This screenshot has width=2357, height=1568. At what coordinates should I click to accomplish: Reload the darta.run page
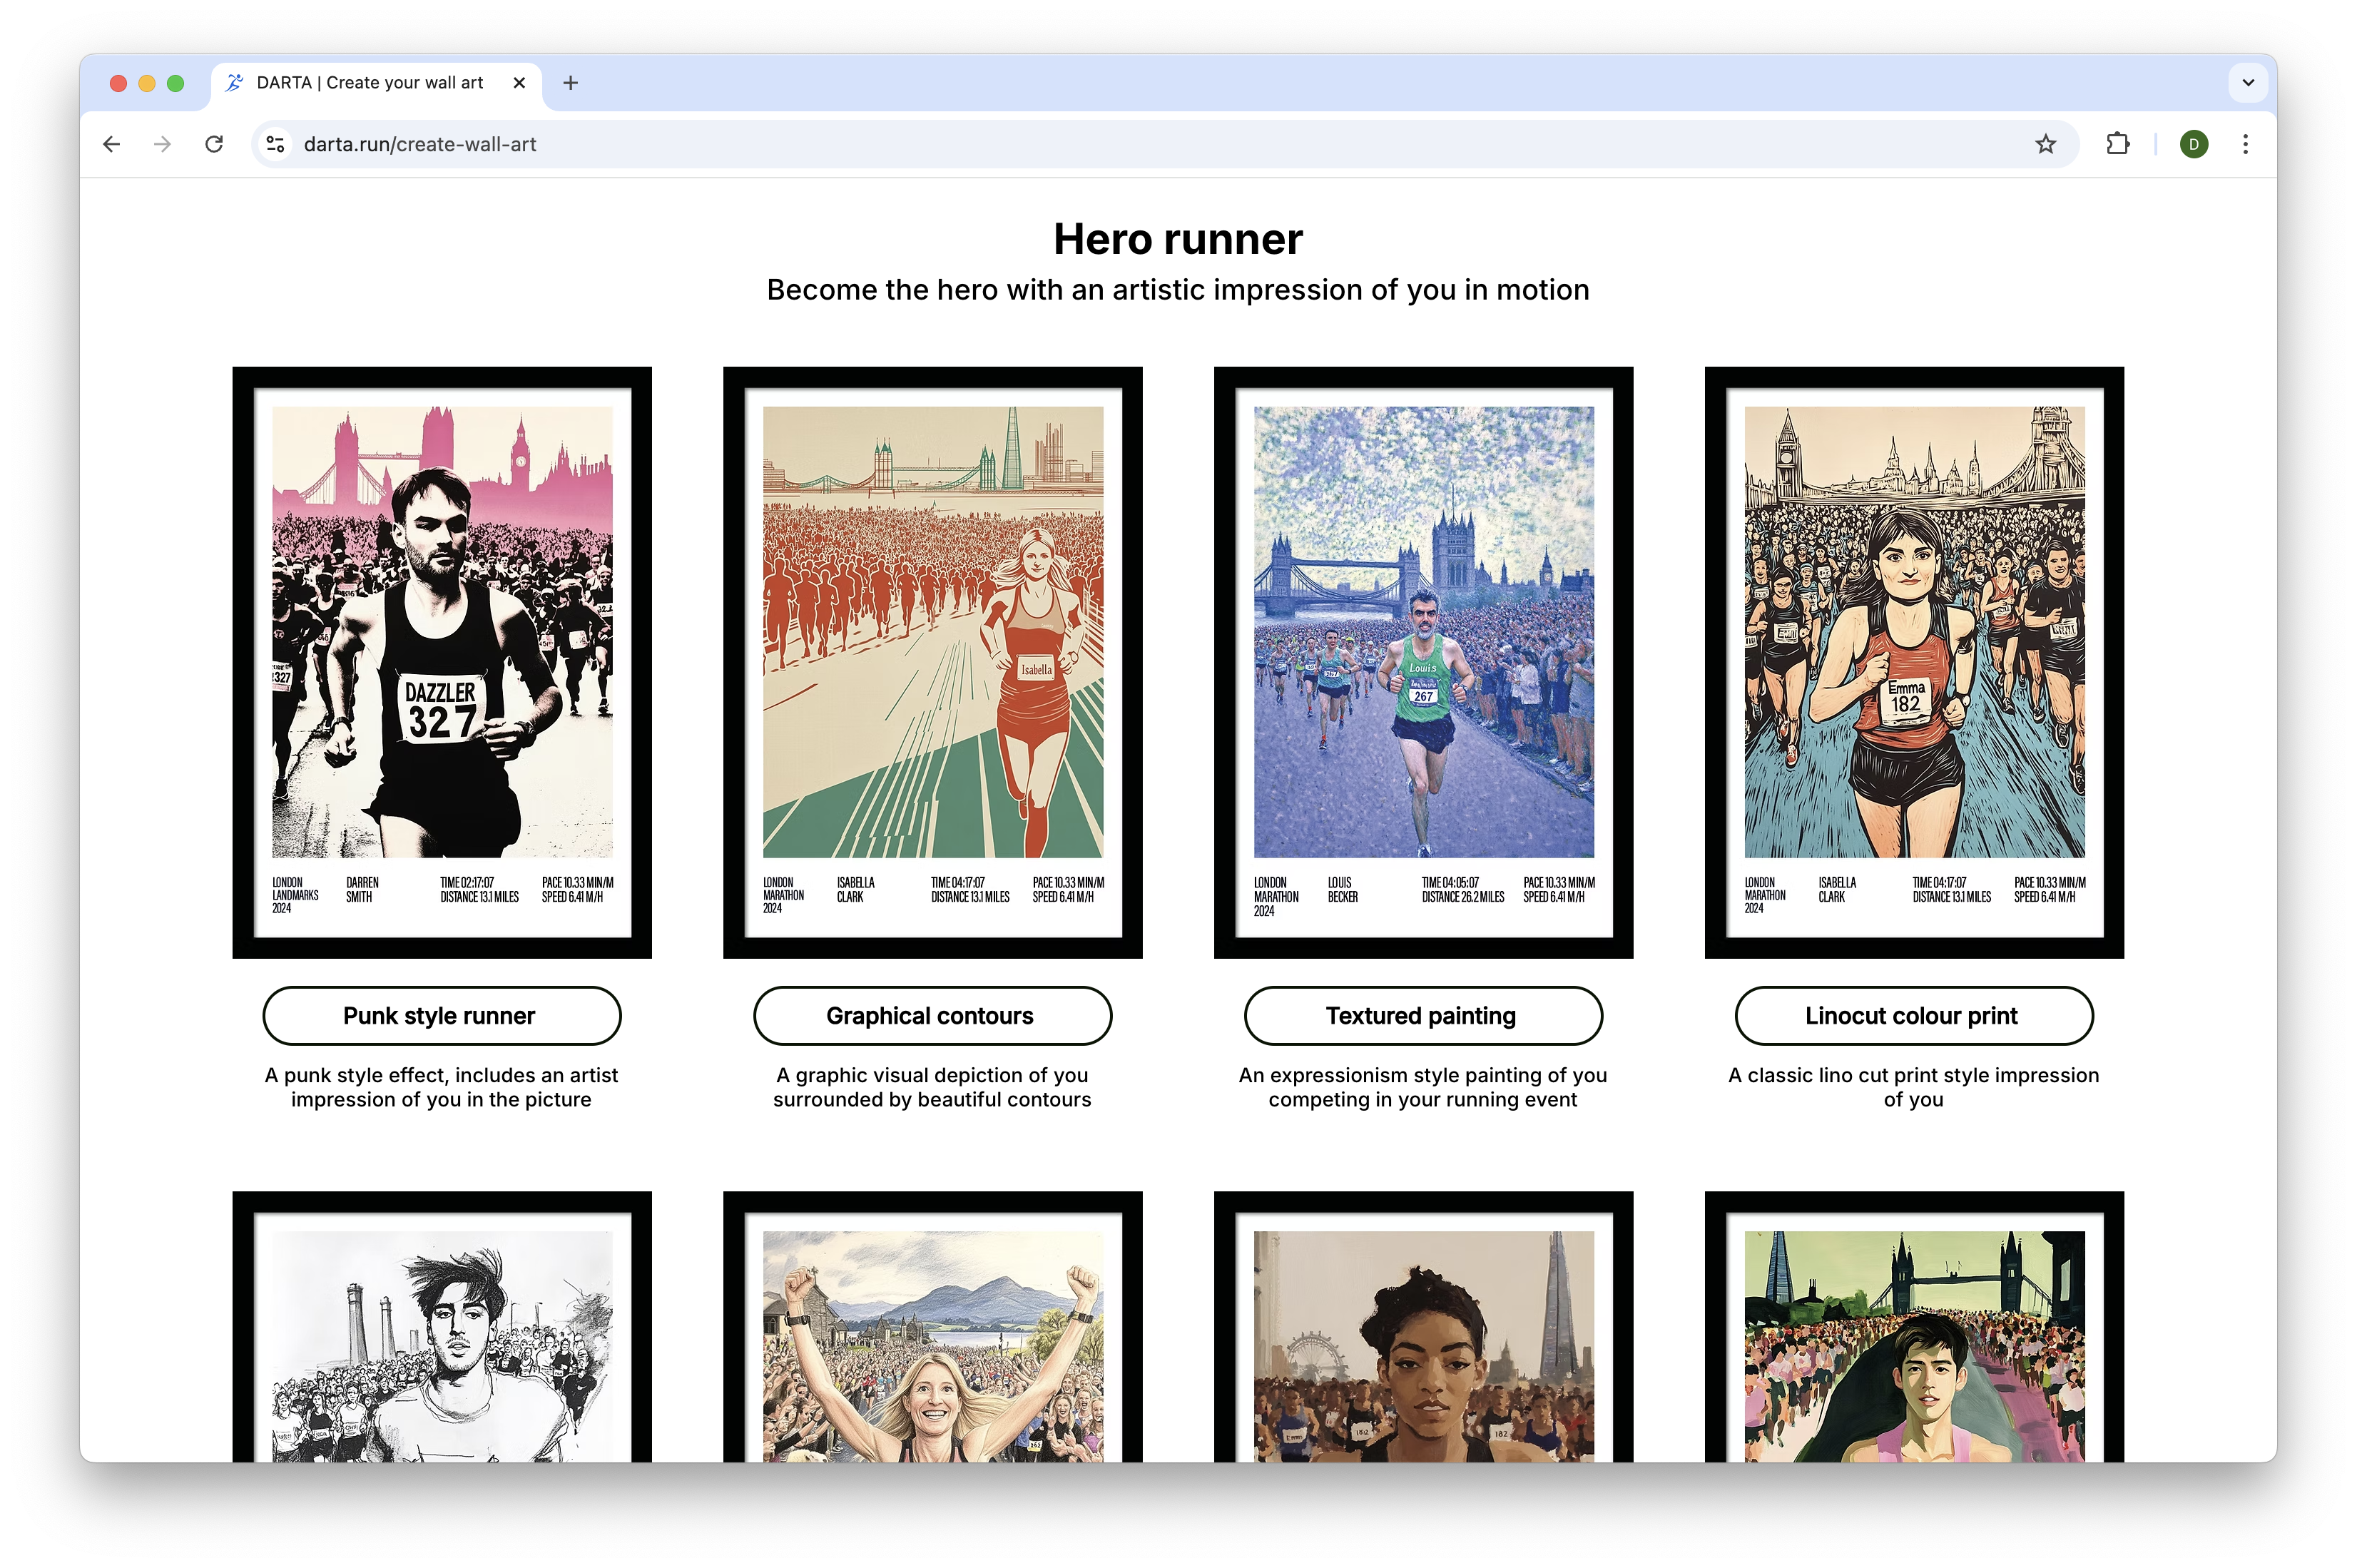pos(214,144)
